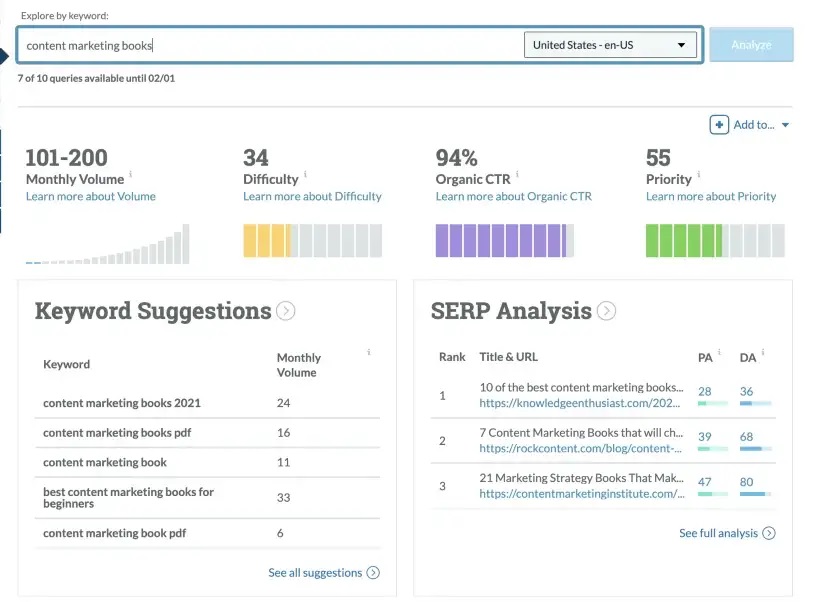Image resolution: width=828 pixels, height=602 pixels.
Task: Open the knowledgeenthusiast.com result URL
Action: 579,403
